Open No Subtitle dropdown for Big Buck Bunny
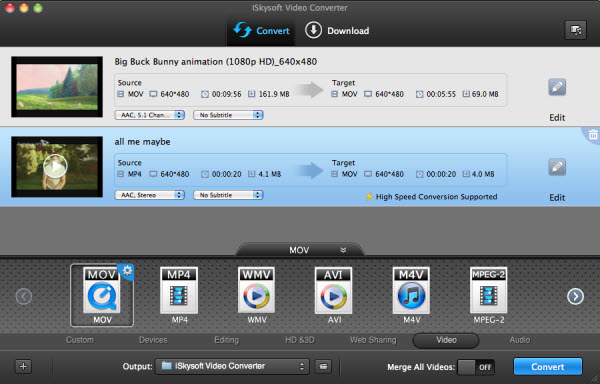The width and height of the screenshot is (600, 384). 228,115
